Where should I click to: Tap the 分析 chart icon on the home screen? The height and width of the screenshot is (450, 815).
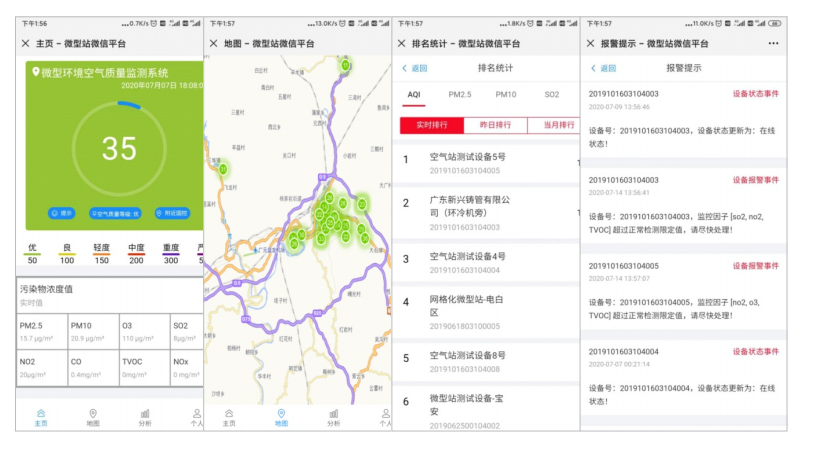tap(145, 415)
